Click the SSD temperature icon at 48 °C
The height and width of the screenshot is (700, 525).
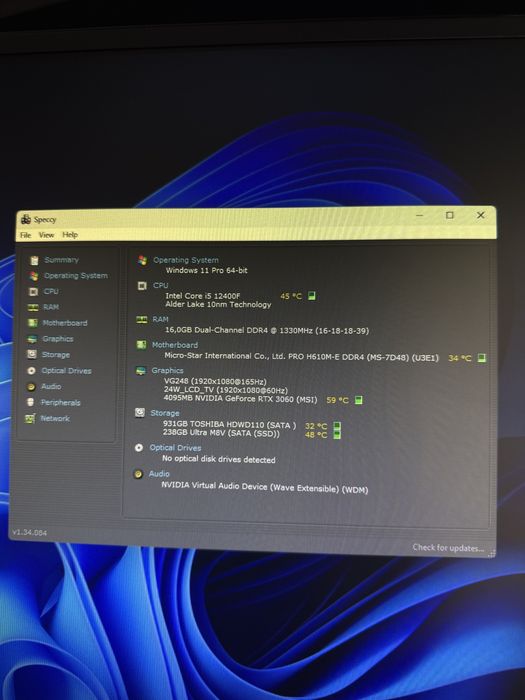coord(337,434)
